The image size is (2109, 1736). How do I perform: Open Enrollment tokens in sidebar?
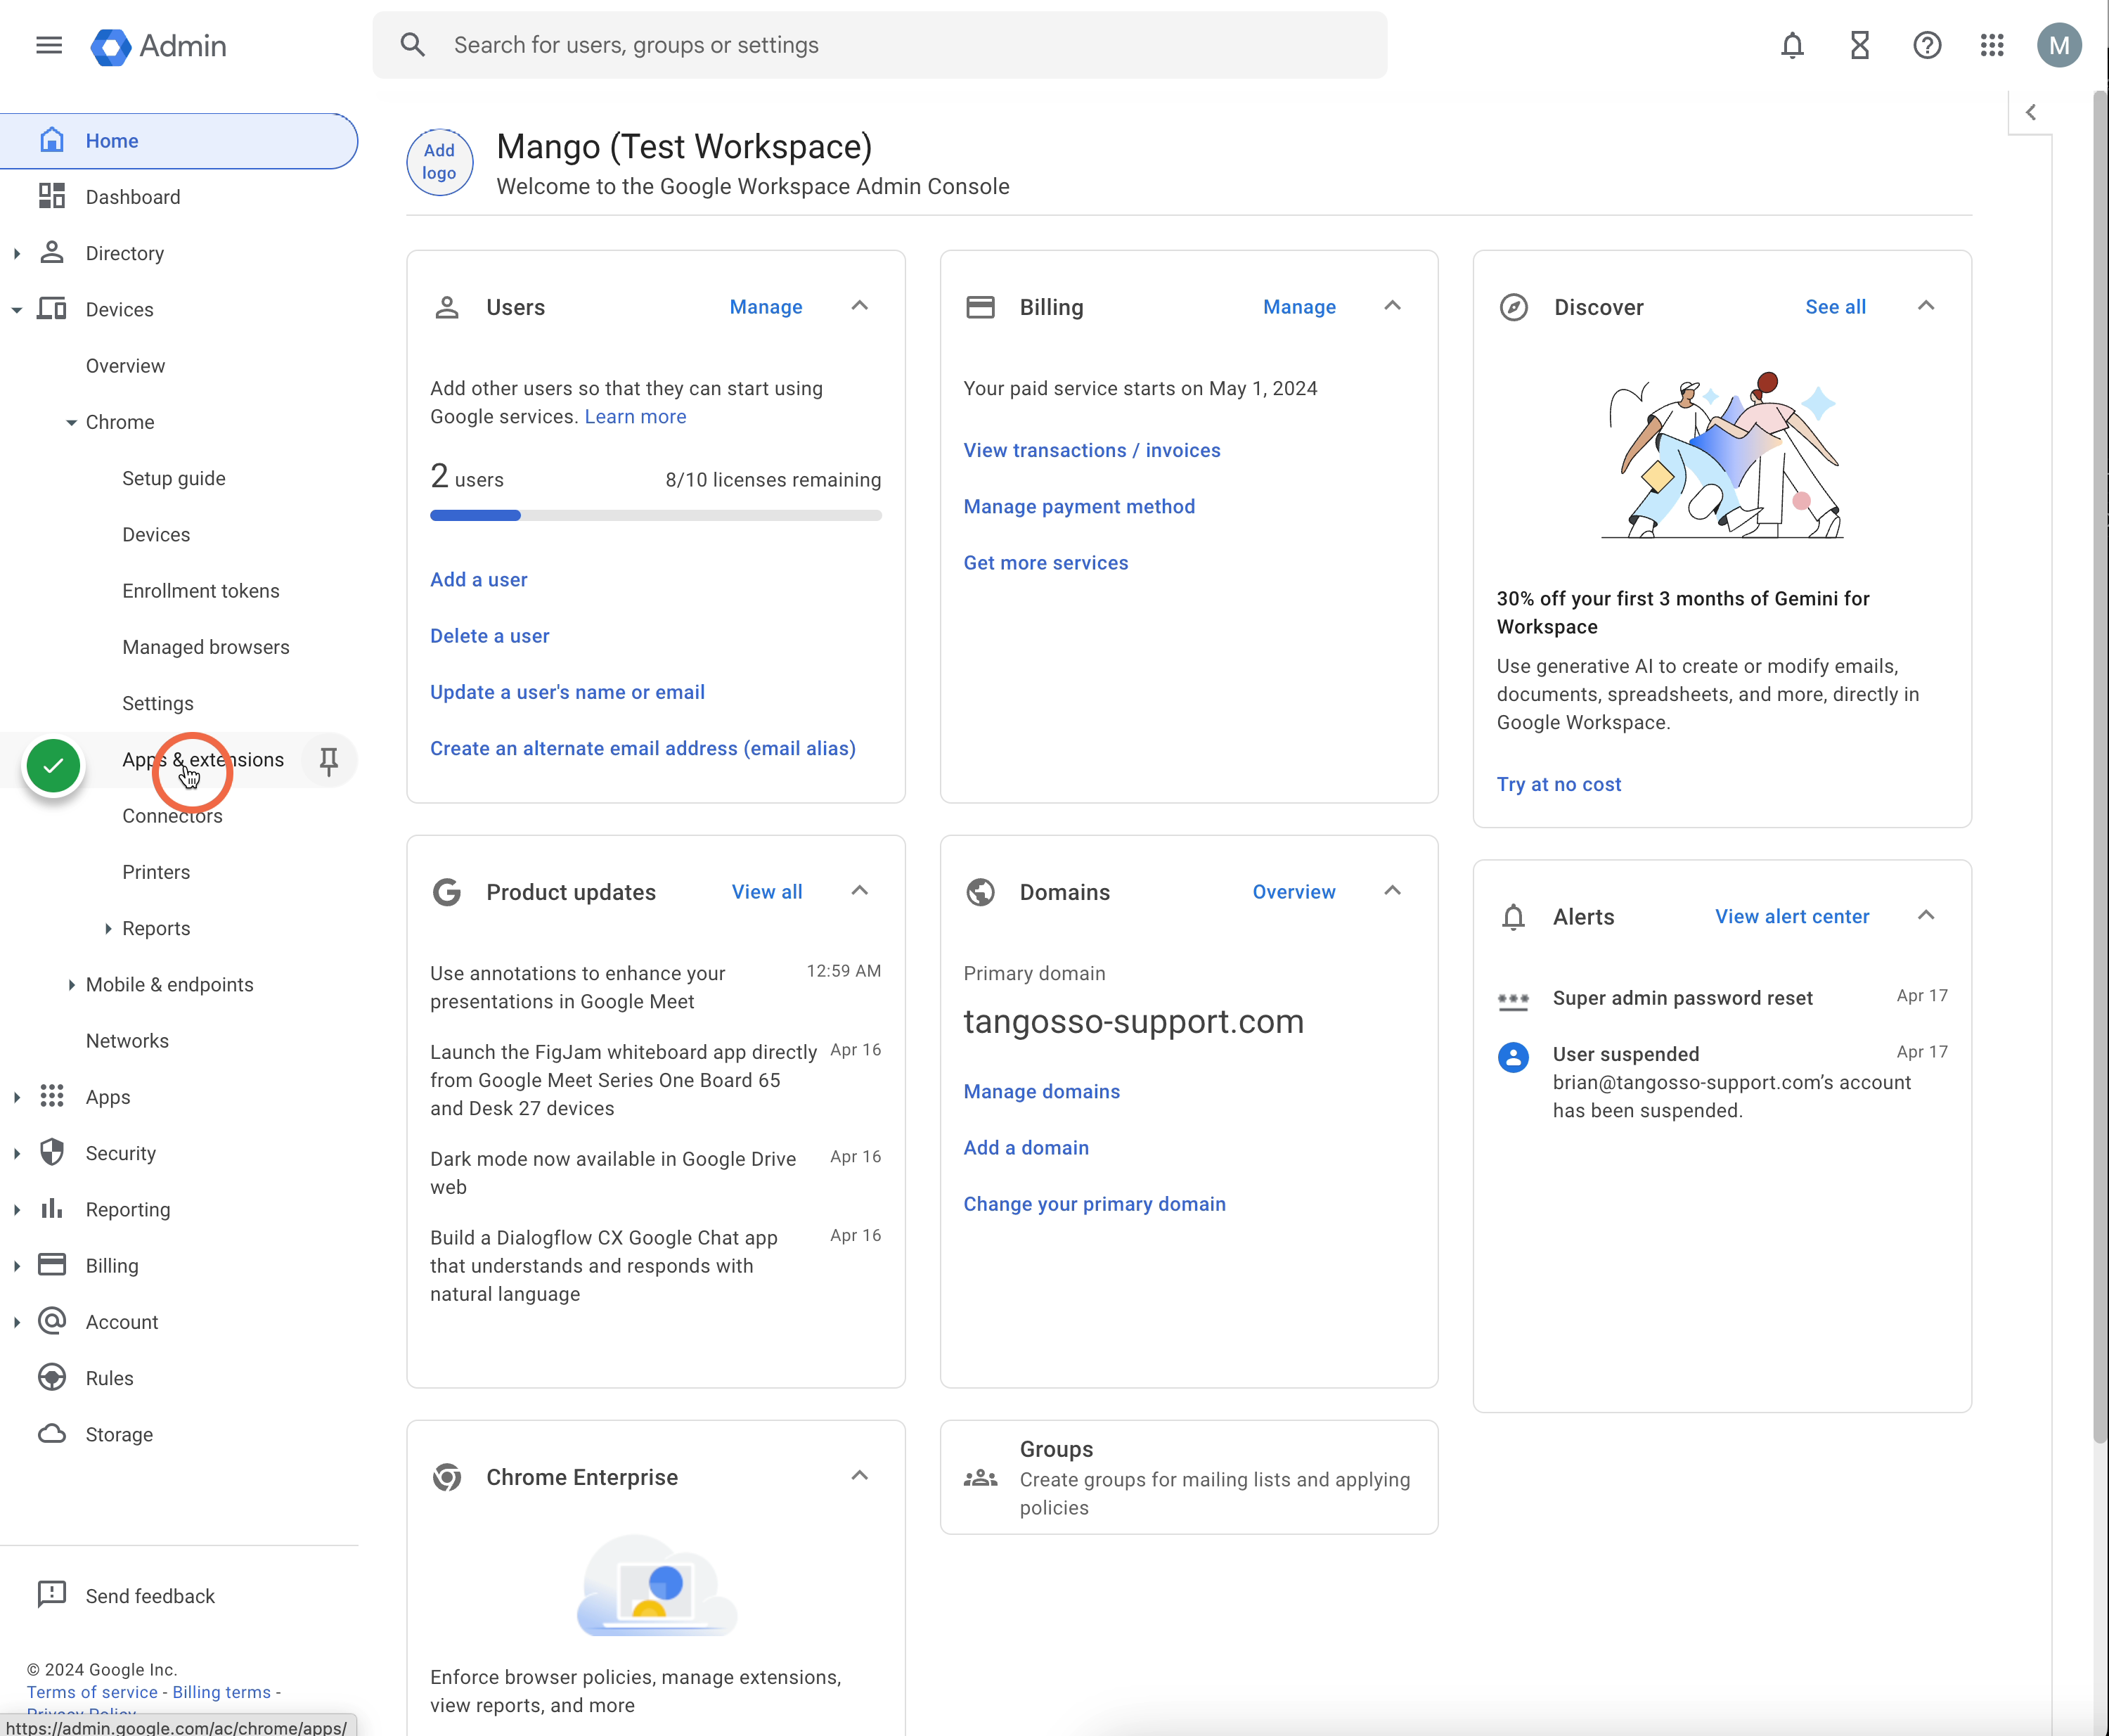click(x=201, y=591)
